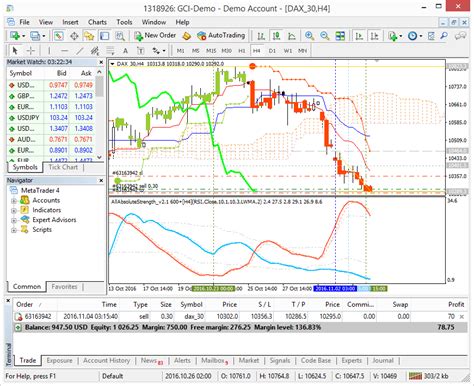Select the Cursor arrow tool
Viewport: 474px width, 386px height.
tap(15, 51)
